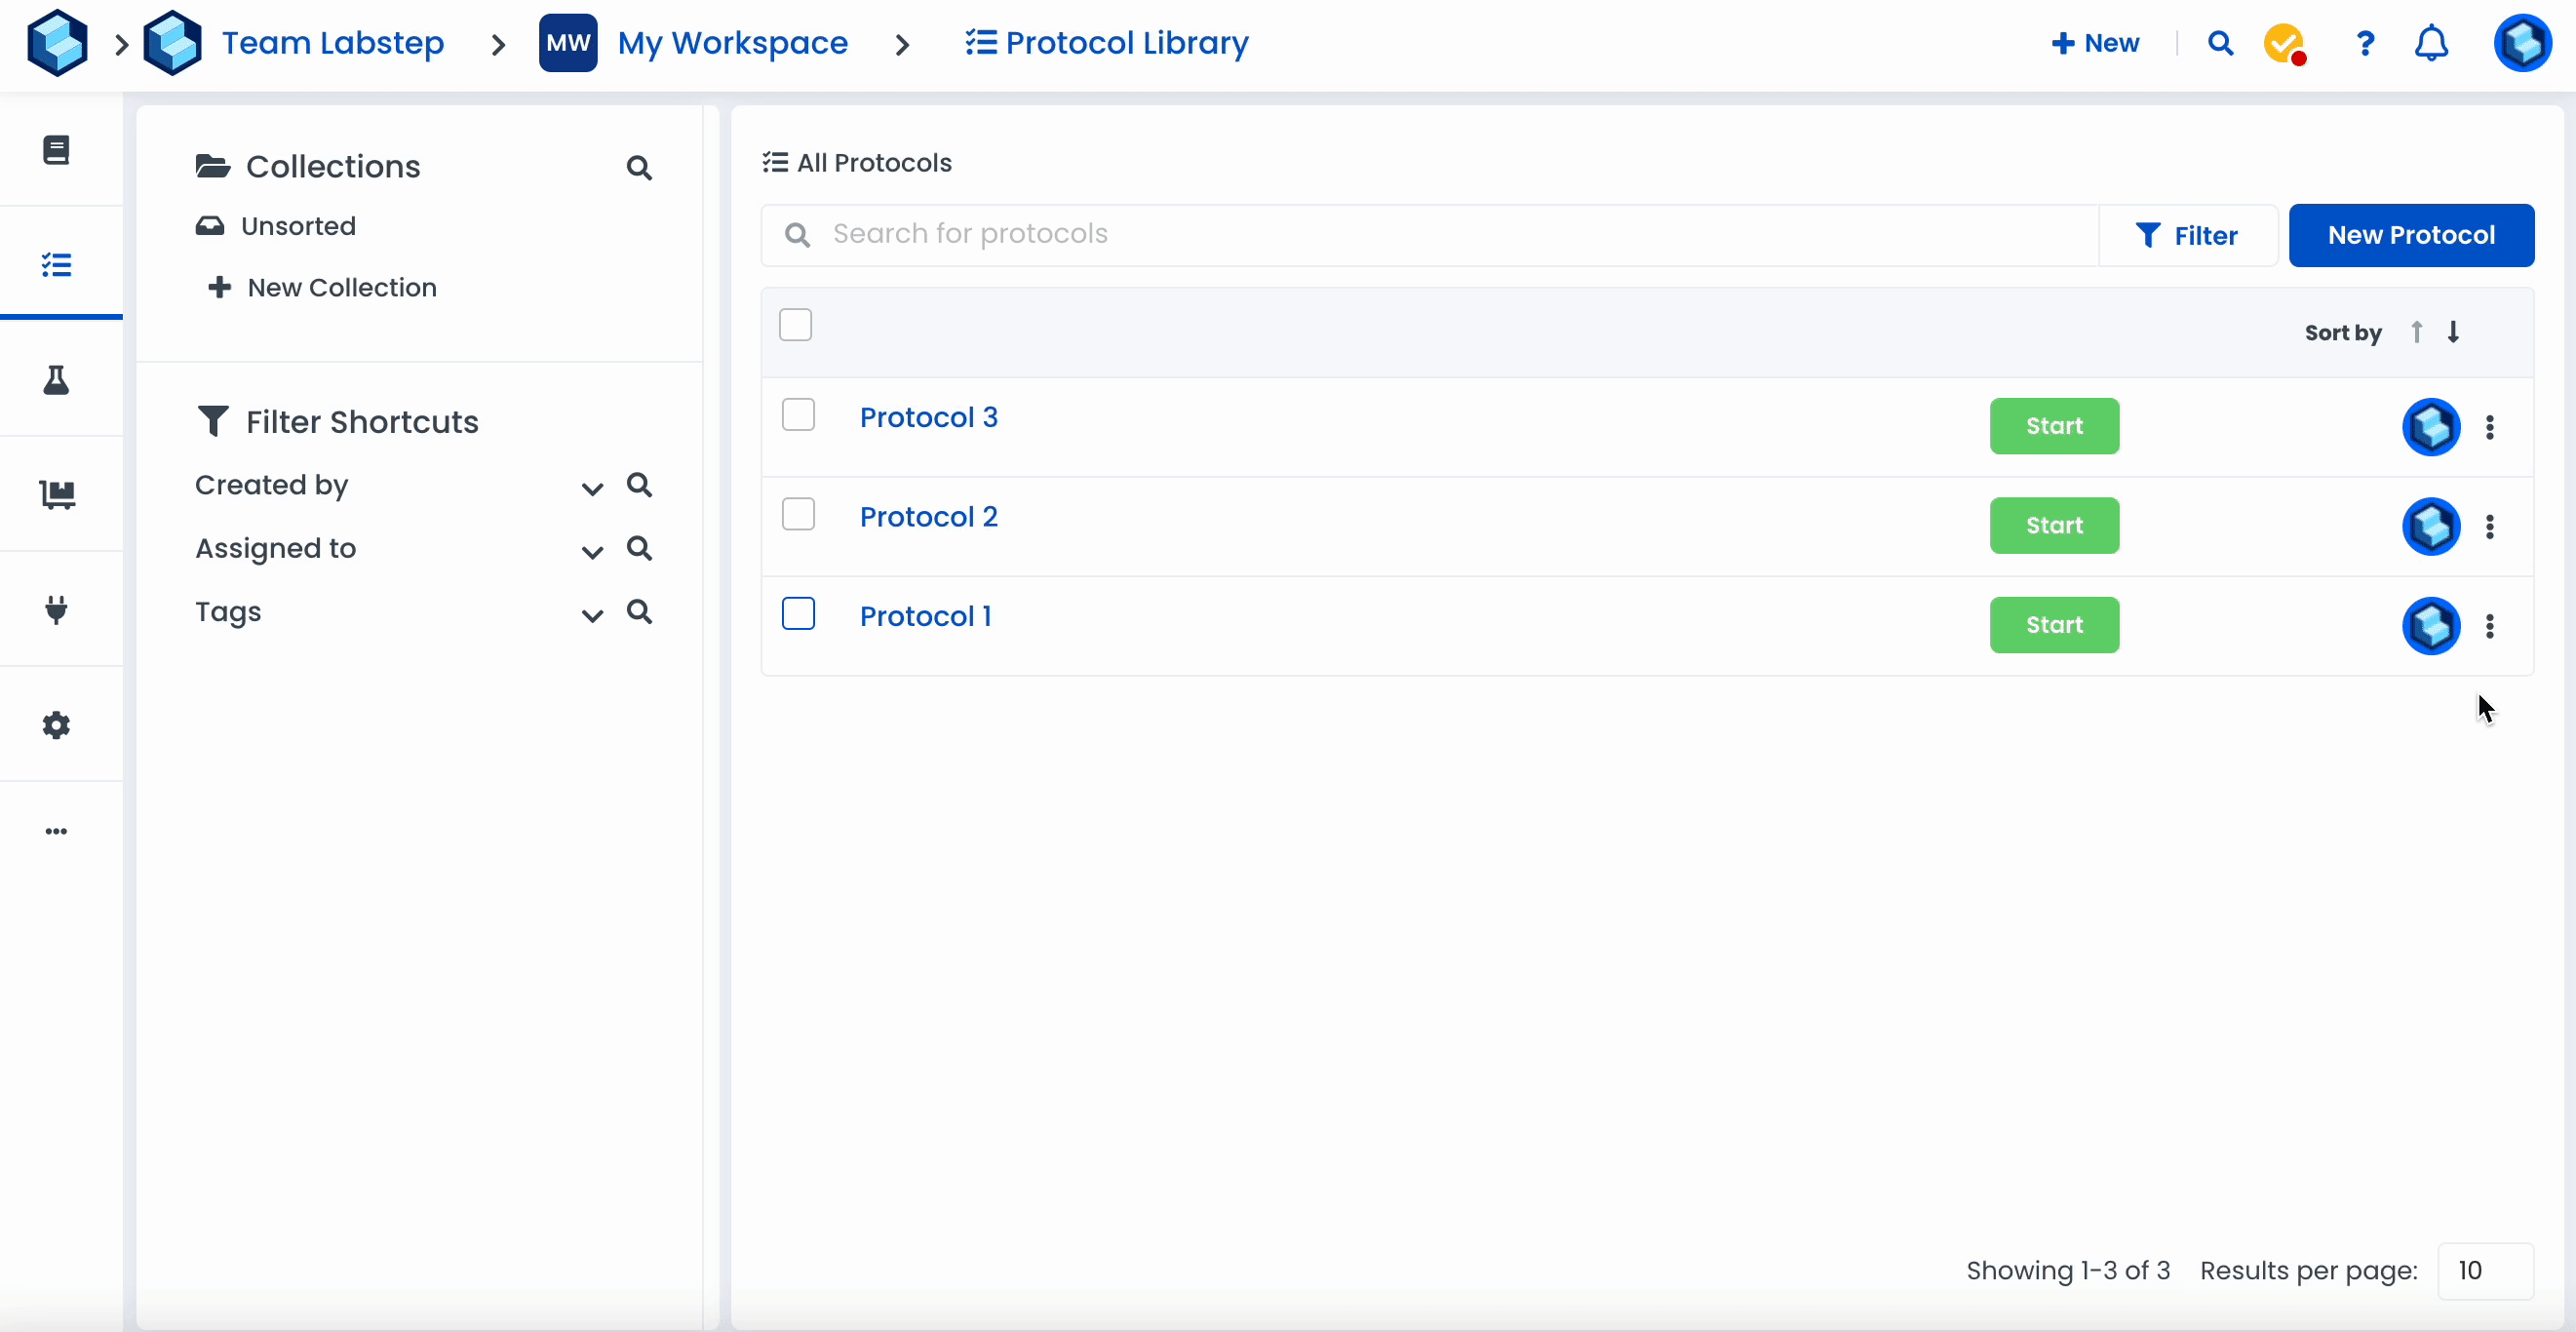Toggle the select-all protocols checkbox
The image size is (2576, 1332).
point(795,325)
